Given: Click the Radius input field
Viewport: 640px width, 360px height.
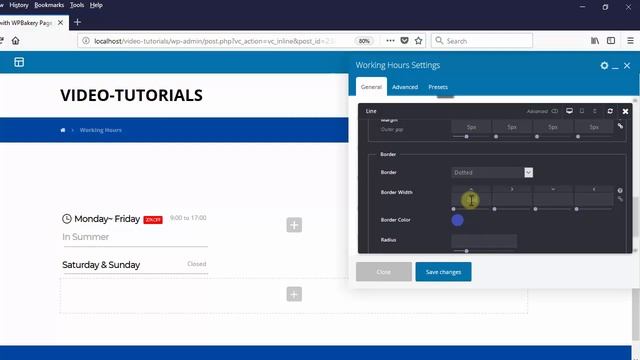Looking at the screenshot, I should coord(484,241).
